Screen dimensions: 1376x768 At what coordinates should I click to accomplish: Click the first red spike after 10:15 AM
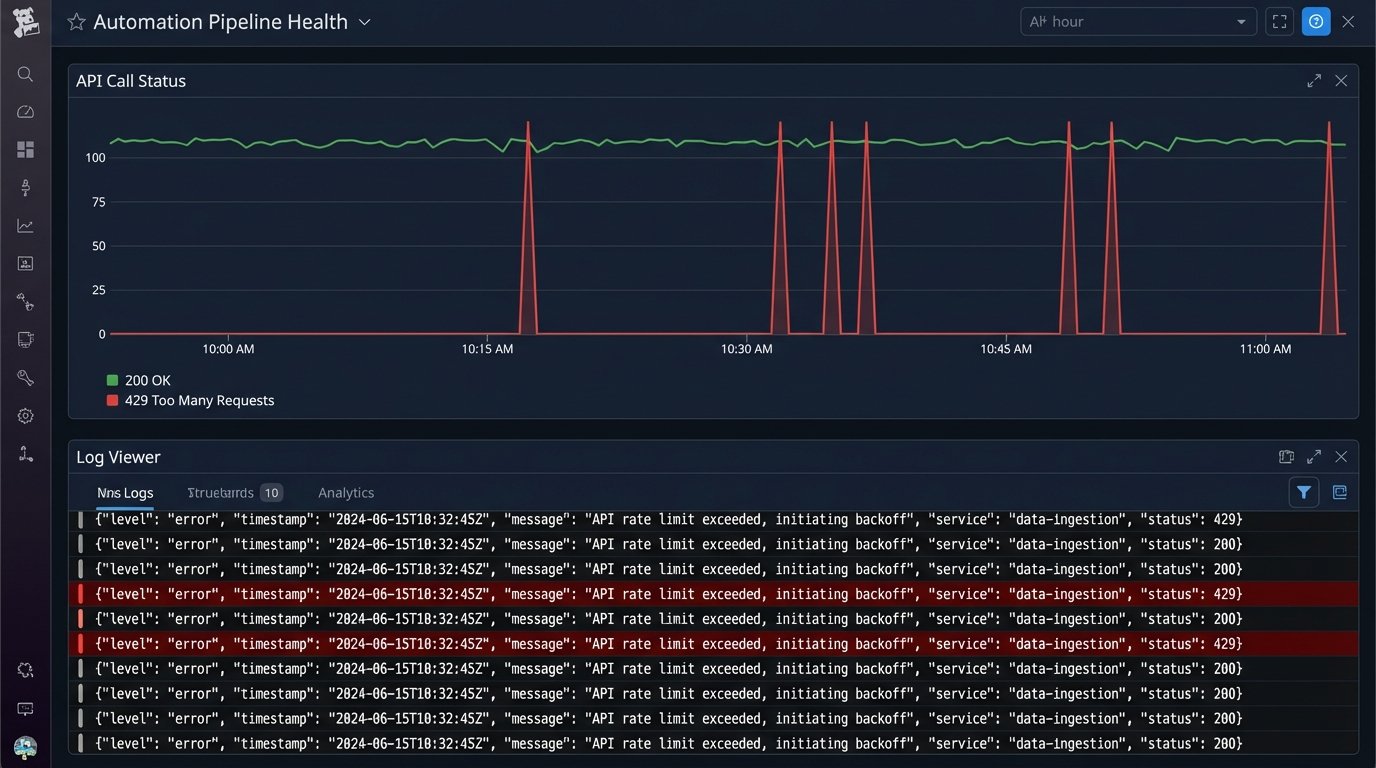528,230
